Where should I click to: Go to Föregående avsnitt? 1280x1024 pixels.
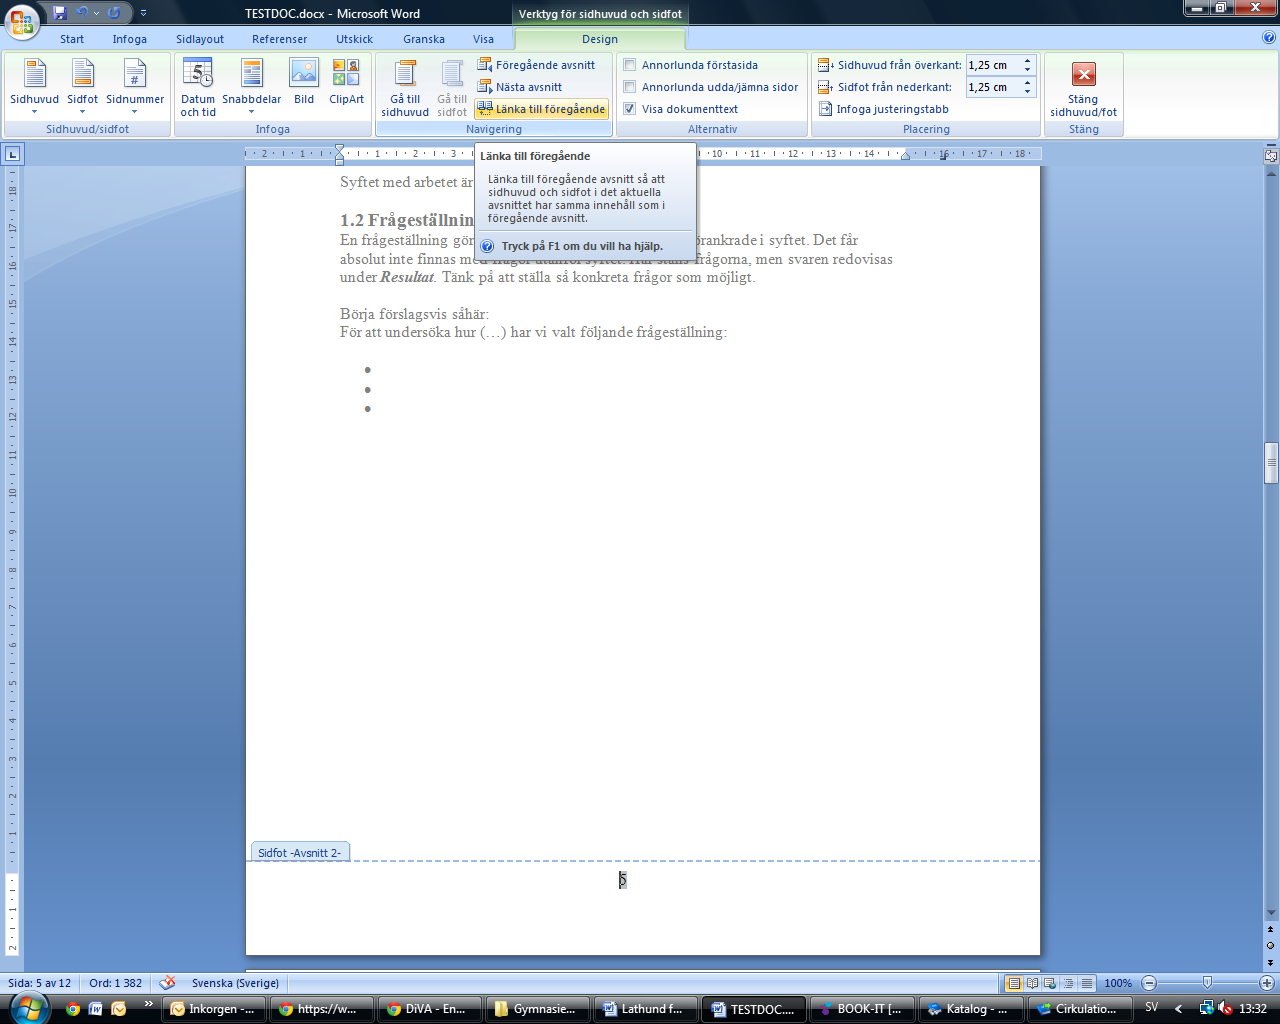(536, 65)
